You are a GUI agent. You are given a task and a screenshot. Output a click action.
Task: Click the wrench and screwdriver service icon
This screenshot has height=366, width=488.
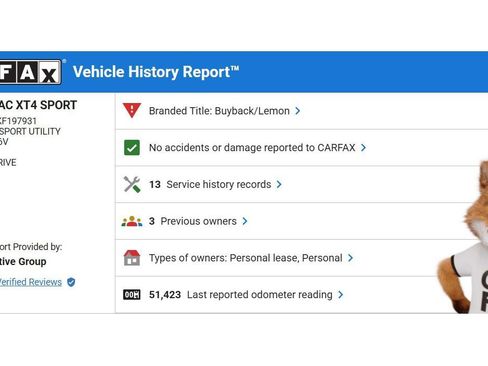tap(132, 184)
